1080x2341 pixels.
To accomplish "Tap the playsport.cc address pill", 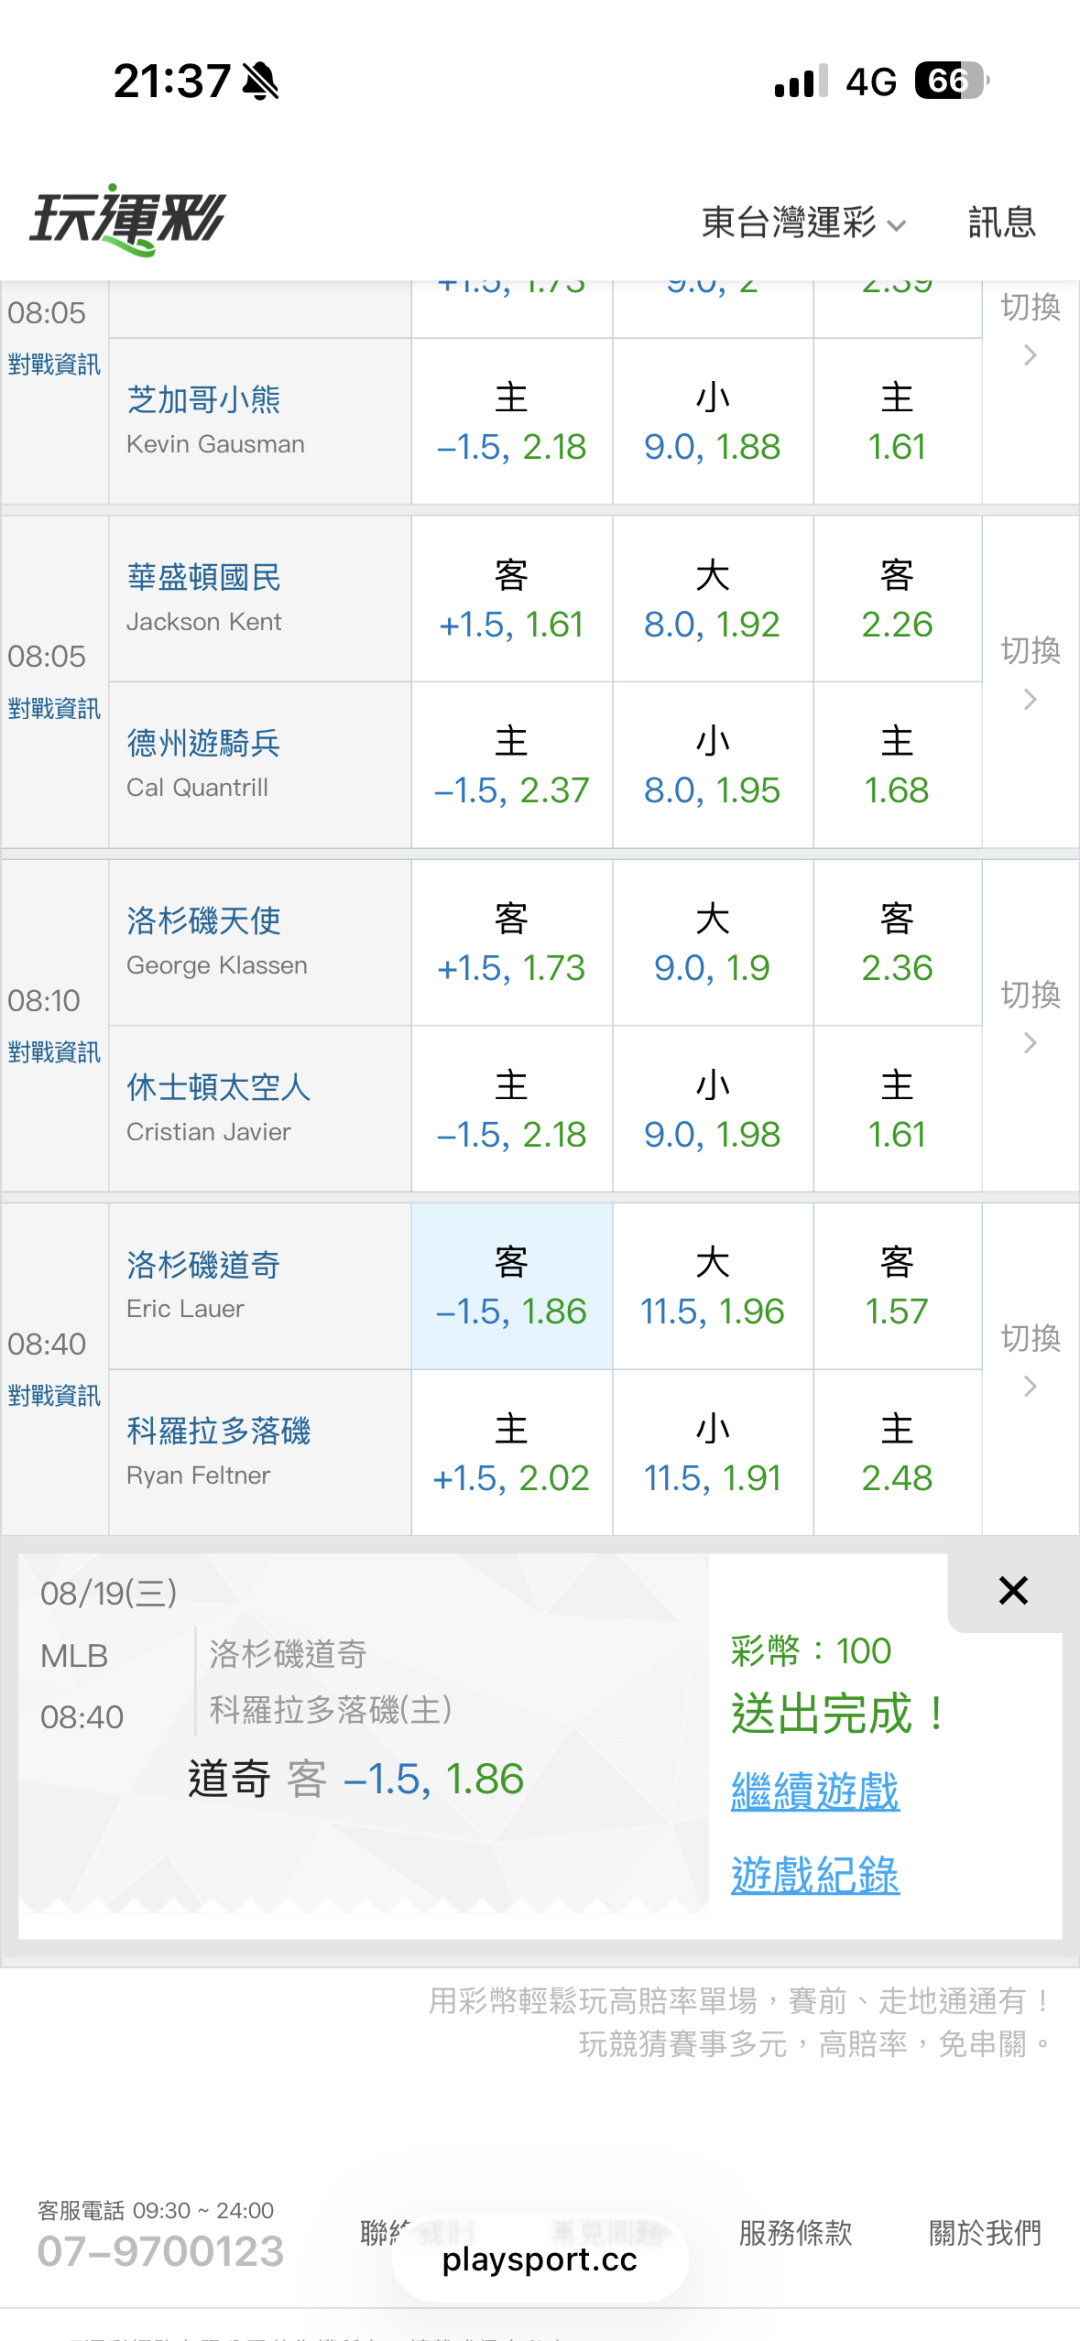I will point(540,2259).
